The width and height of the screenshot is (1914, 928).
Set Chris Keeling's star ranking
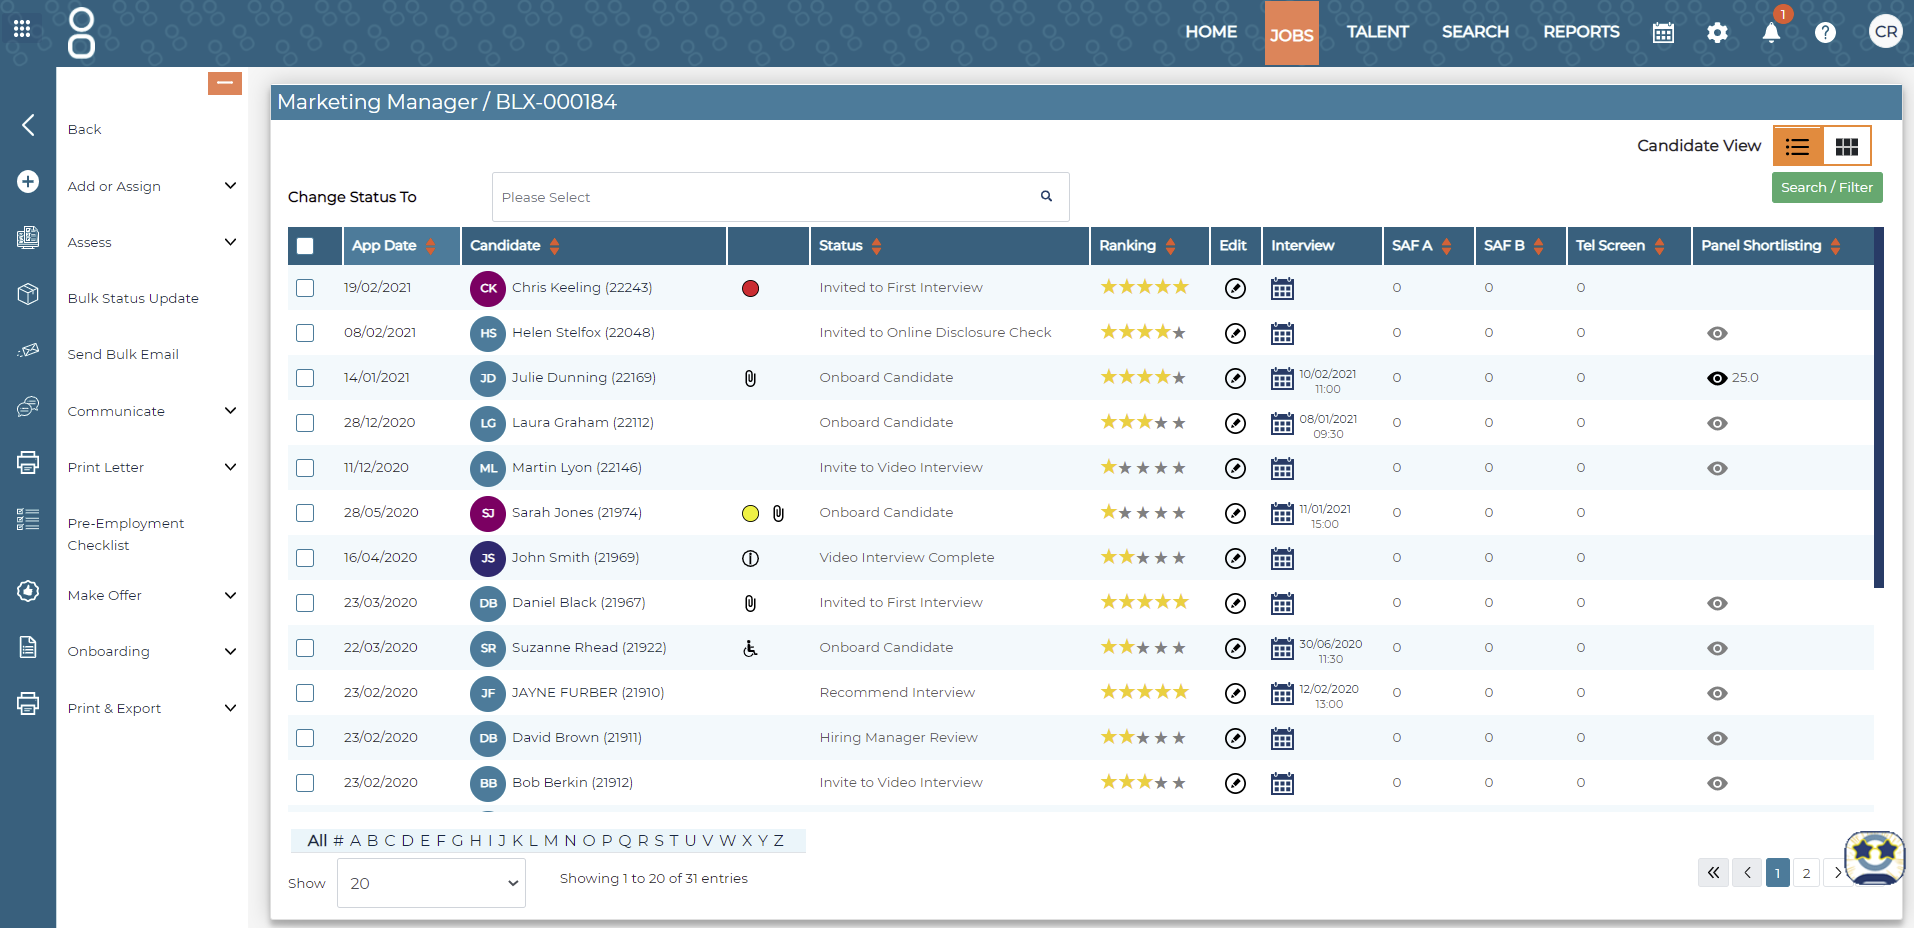click(1144, 287)
